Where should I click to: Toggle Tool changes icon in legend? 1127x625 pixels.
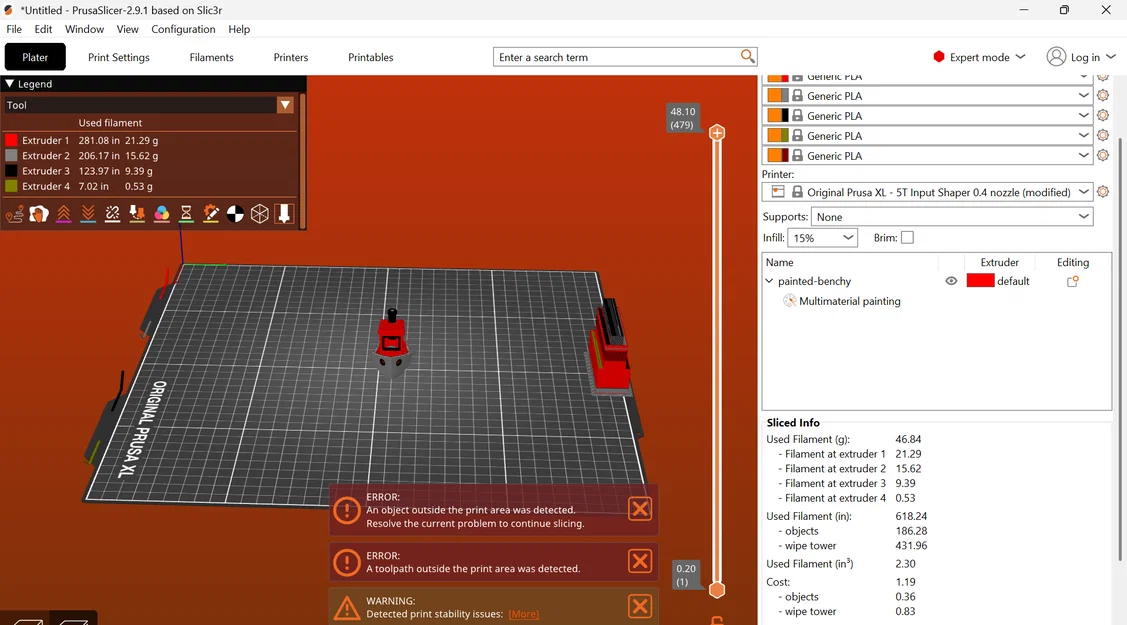137,214
